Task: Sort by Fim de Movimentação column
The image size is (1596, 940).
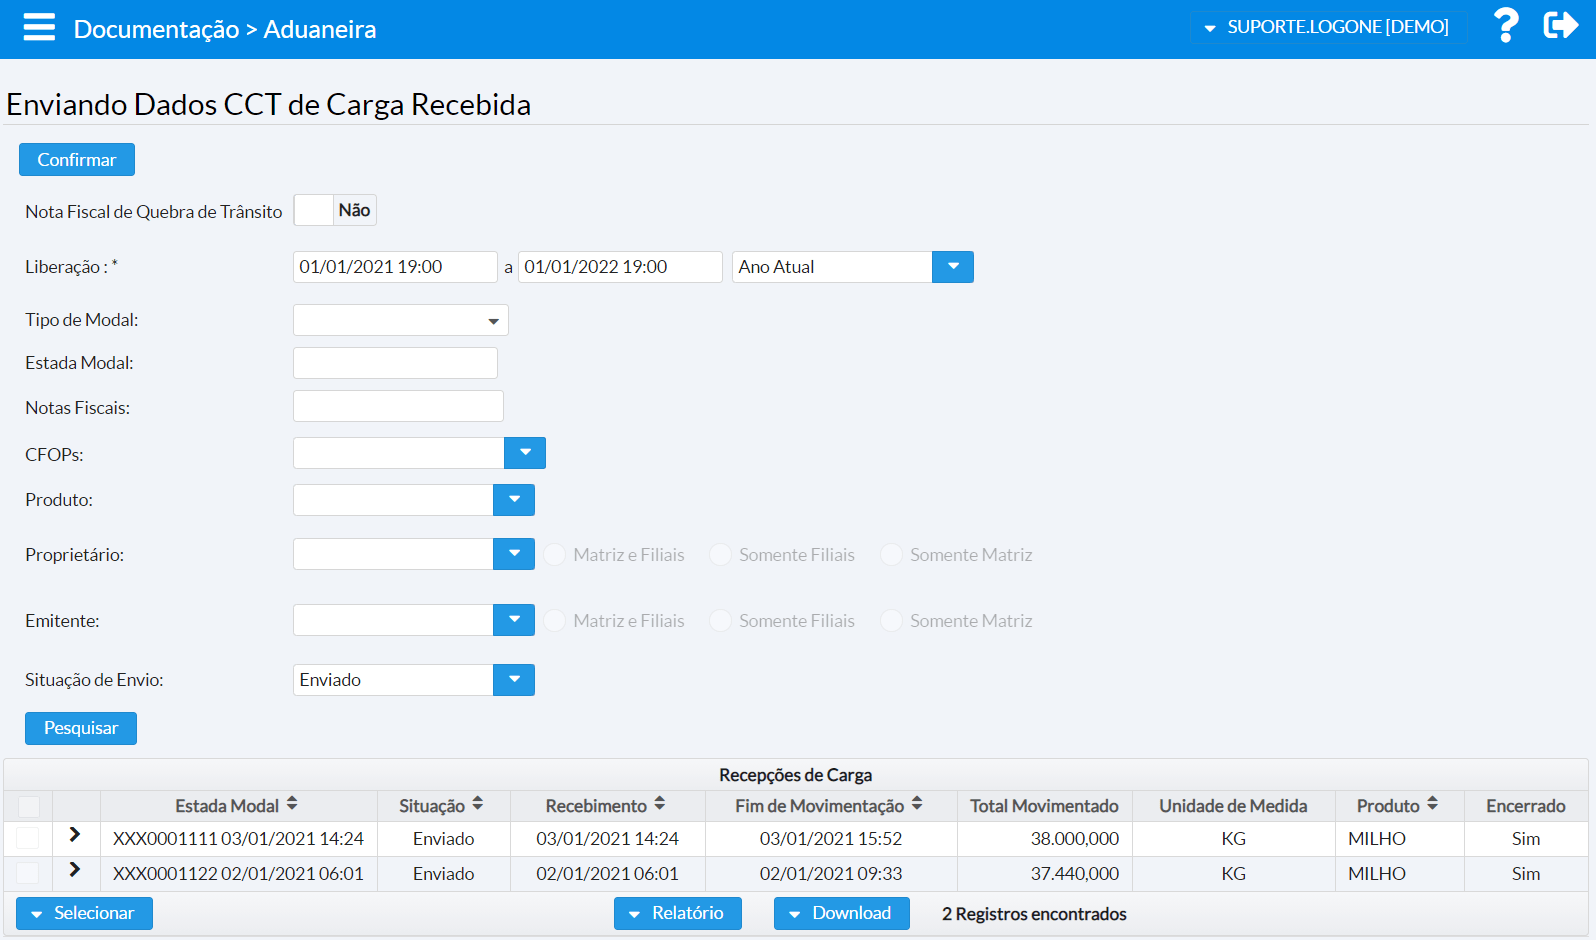Action: click(917, 804)
